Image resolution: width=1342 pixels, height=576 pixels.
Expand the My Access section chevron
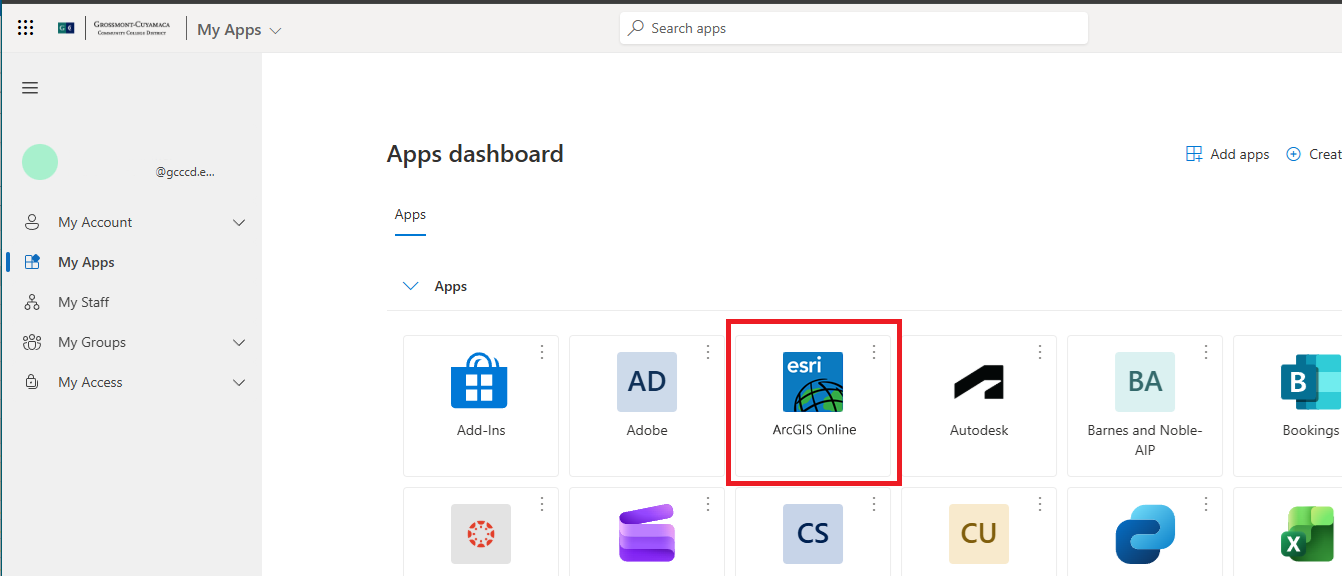point(239,382)
